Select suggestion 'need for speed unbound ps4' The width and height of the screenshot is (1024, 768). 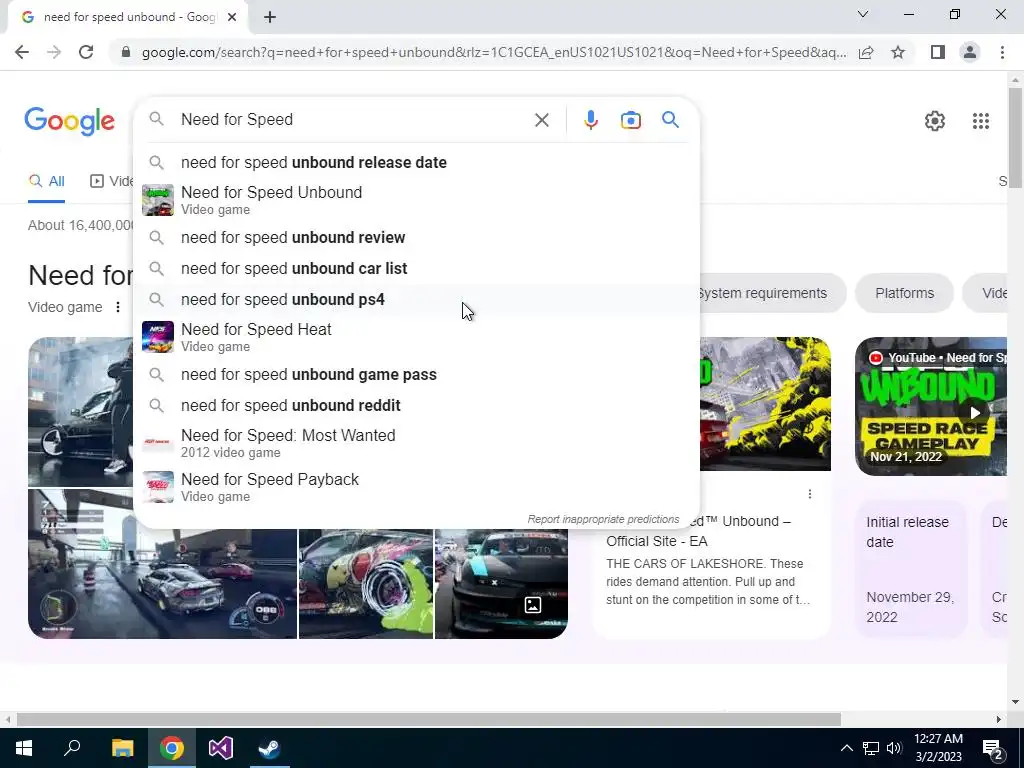point(417,300)
